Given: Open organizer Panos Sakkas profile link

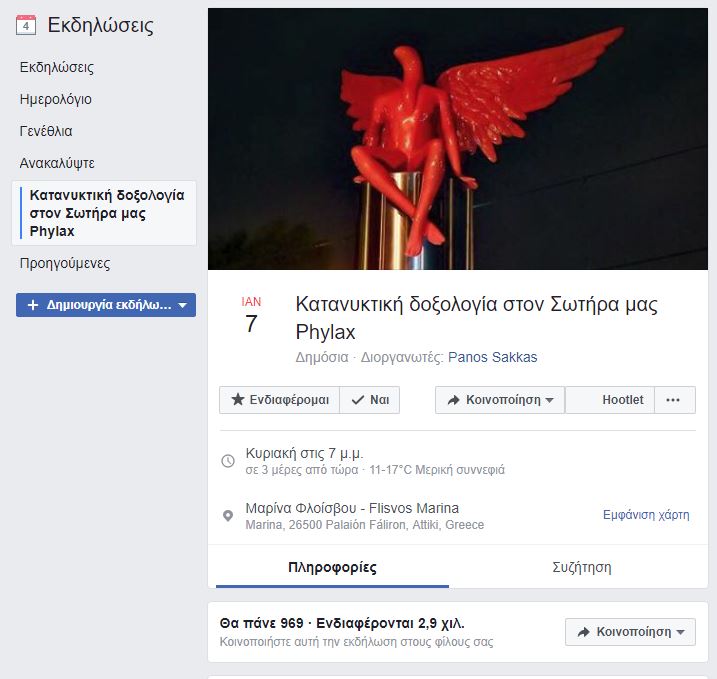Looking at the screenshot, I should pos(492,357).
